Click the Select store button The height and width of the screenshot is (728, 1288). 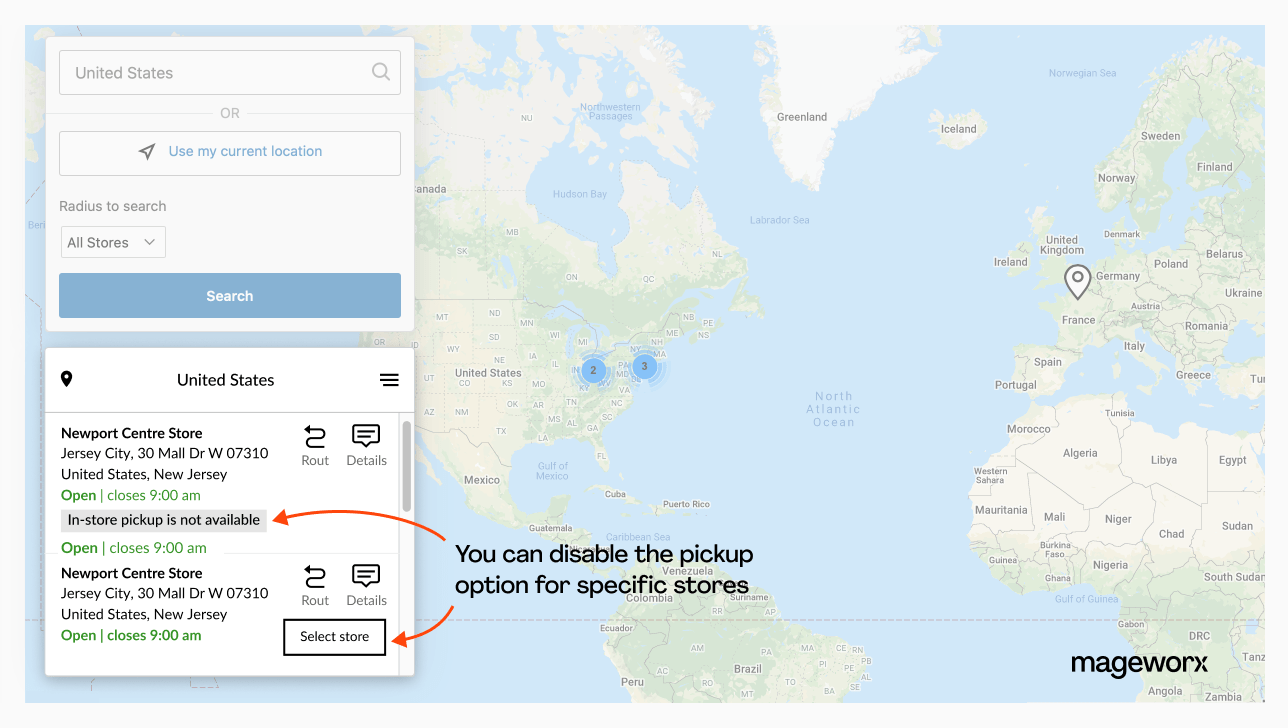334,636
